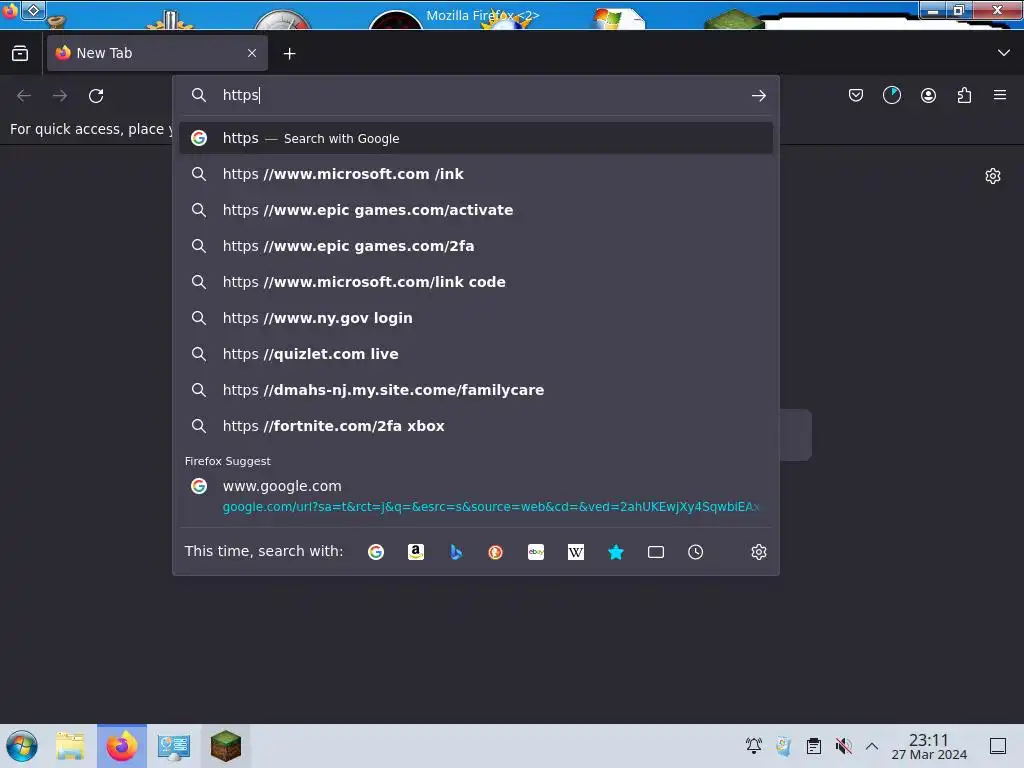Search bookmarks with the star icon

[x=616, y=552]
